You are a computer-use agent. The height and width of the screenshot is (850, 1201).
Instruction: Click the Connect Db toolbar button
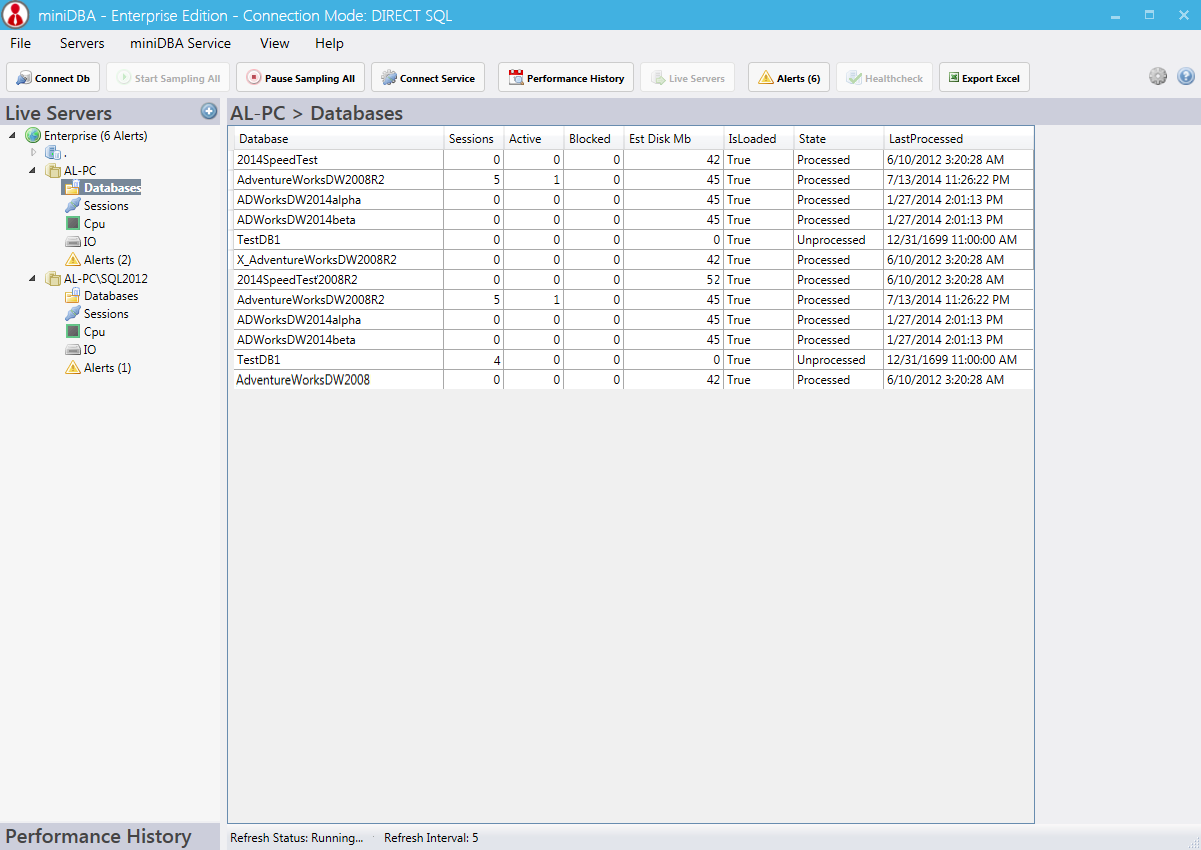(x=53, y=78)
